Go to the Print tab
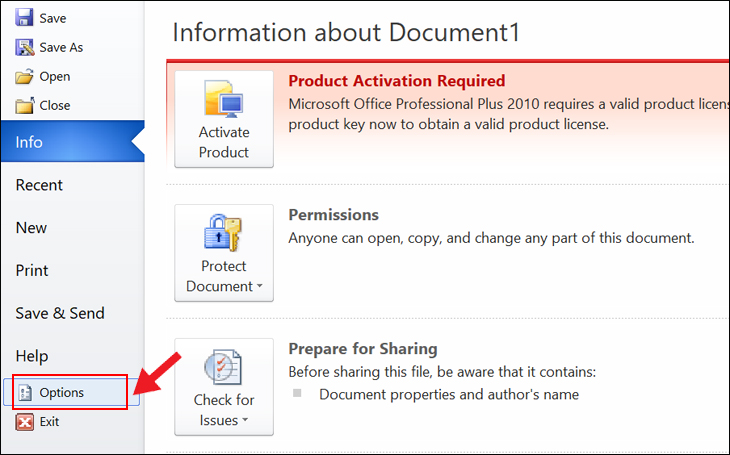Image resolution: width=730 pixels, height=455 pixels. (32, 271)
